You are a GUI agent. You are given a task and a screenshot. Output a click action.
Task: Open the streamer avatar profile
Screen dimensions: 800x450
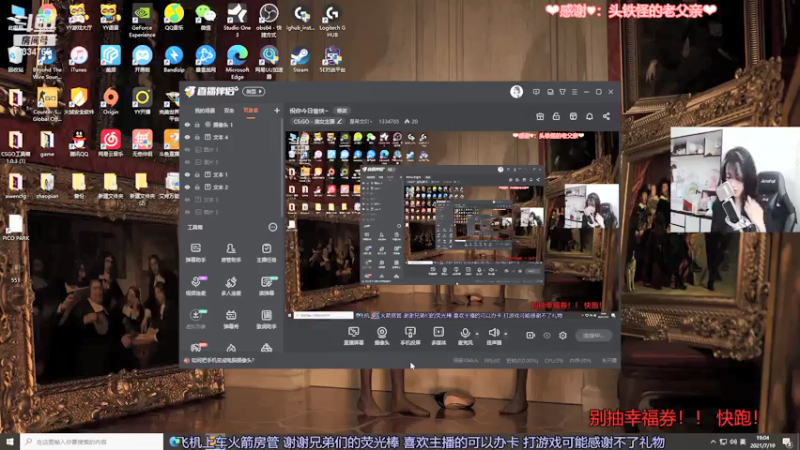tap(516, 92)
